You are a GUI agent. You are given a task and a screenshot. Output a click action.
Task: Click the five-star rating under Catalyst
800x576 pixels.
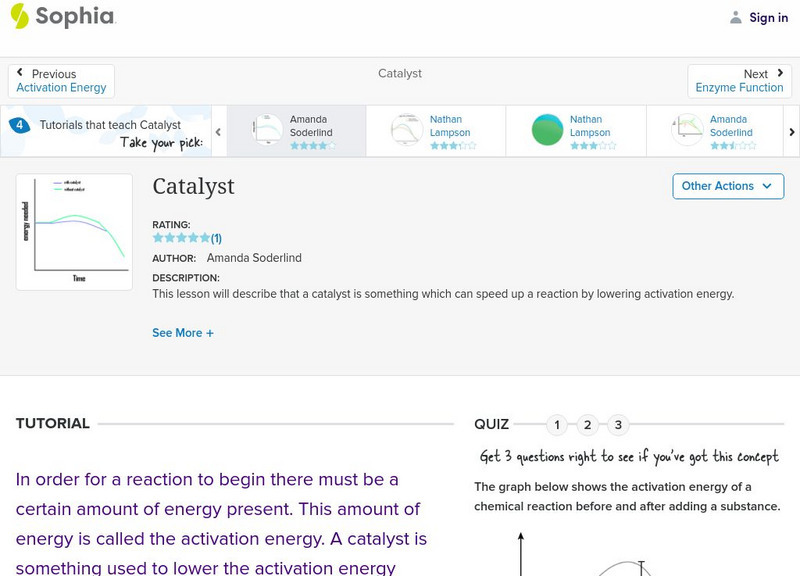181,239
